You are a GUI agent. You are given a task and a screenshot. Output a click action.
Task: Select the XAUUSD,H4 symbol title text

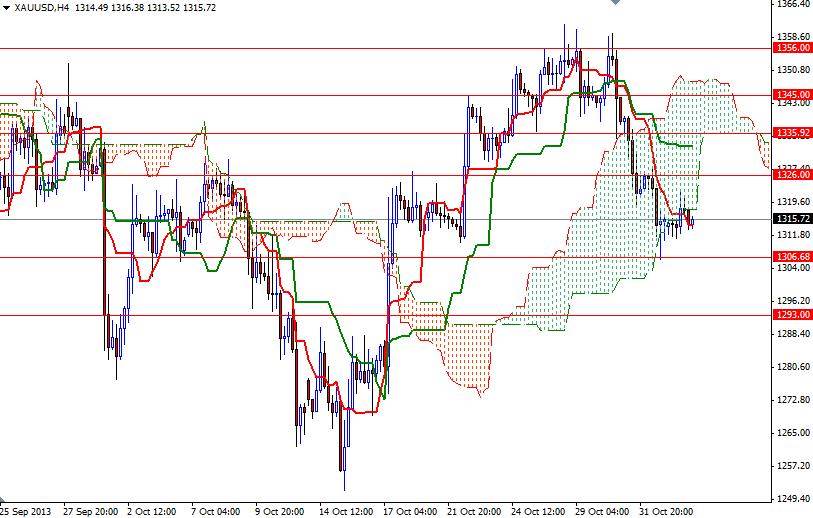43,8
